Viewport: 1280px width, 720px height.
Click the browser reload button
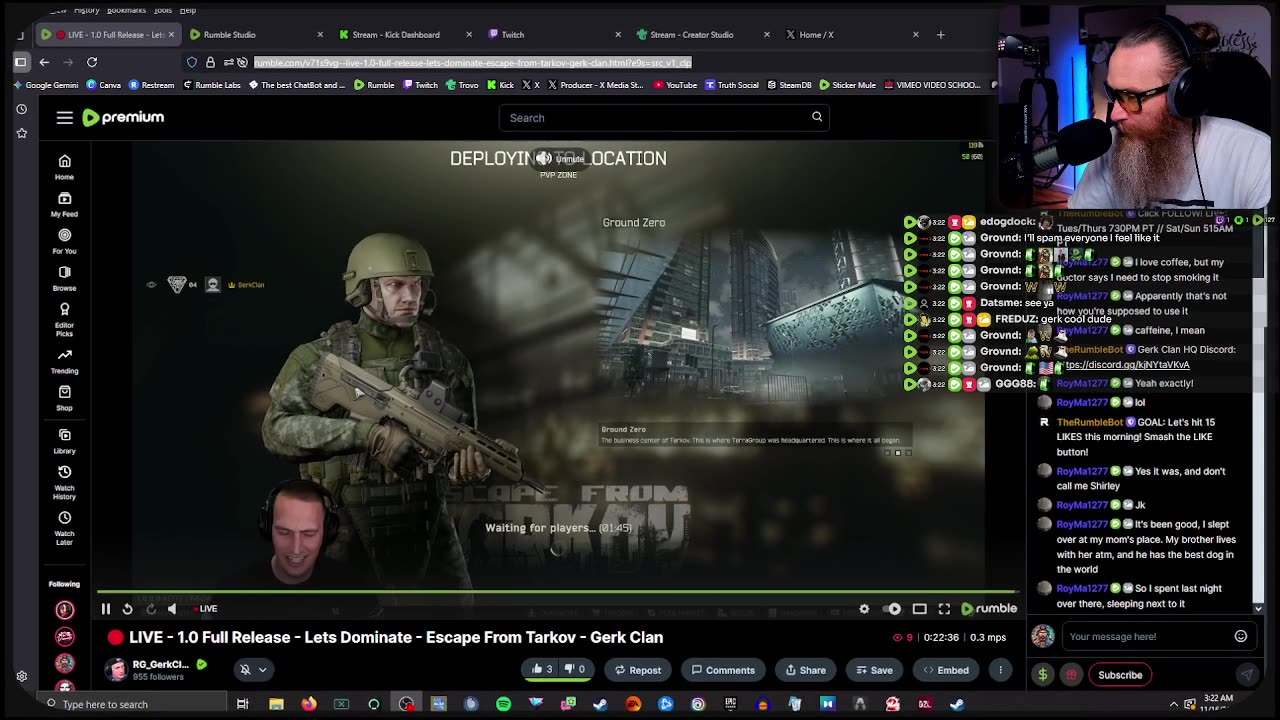[x=92, y=62]
